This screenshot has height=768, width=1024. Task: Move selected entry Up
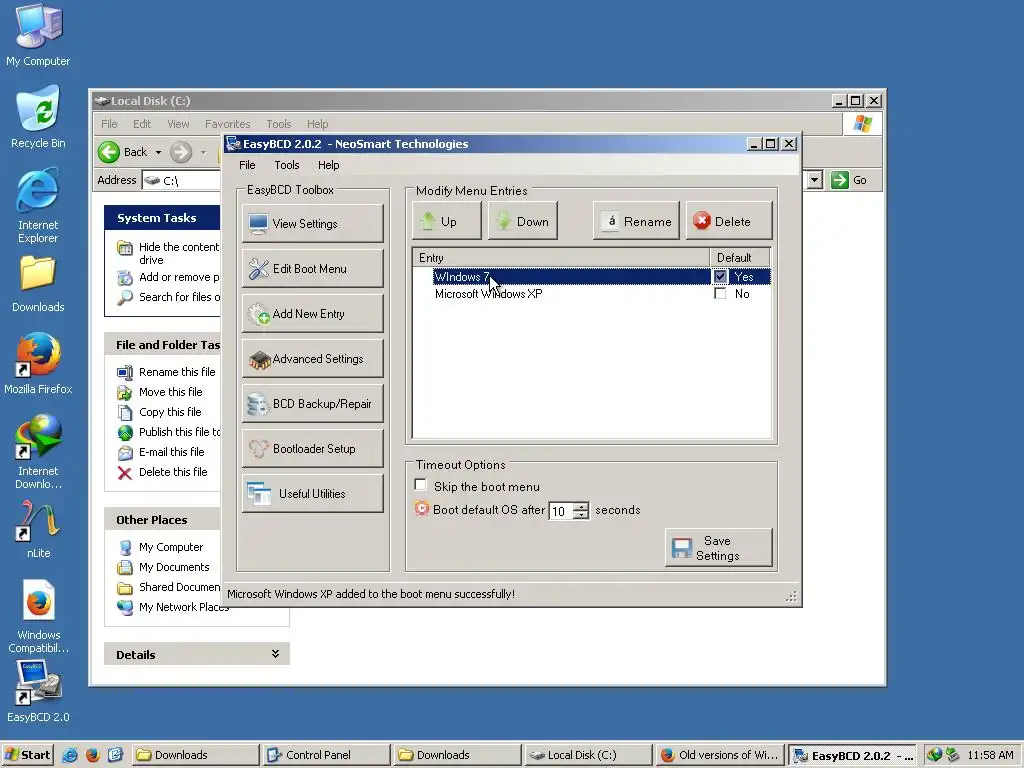pyautogui.click(x=447, y=221)
